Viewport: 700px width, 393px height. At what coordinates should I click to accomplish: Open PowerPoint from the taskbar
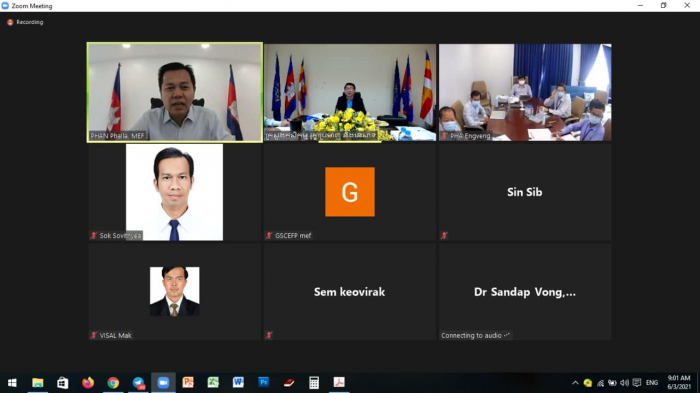point(188,383)
